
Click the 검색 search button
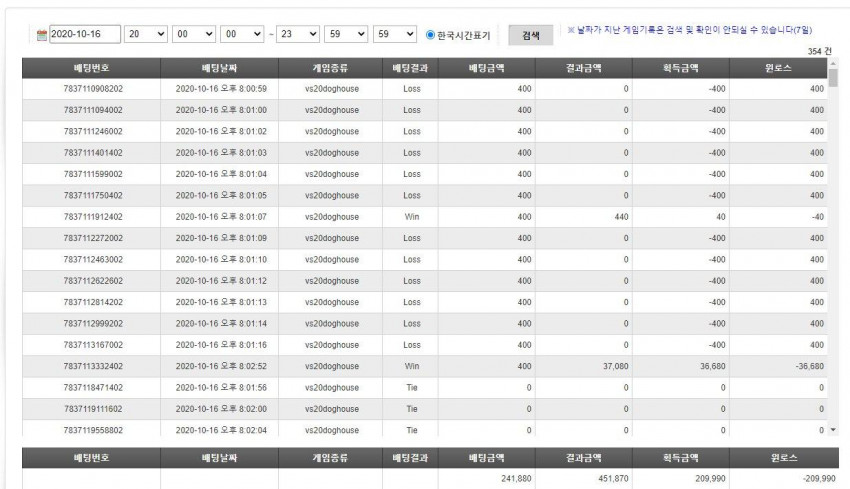(531, 35)
